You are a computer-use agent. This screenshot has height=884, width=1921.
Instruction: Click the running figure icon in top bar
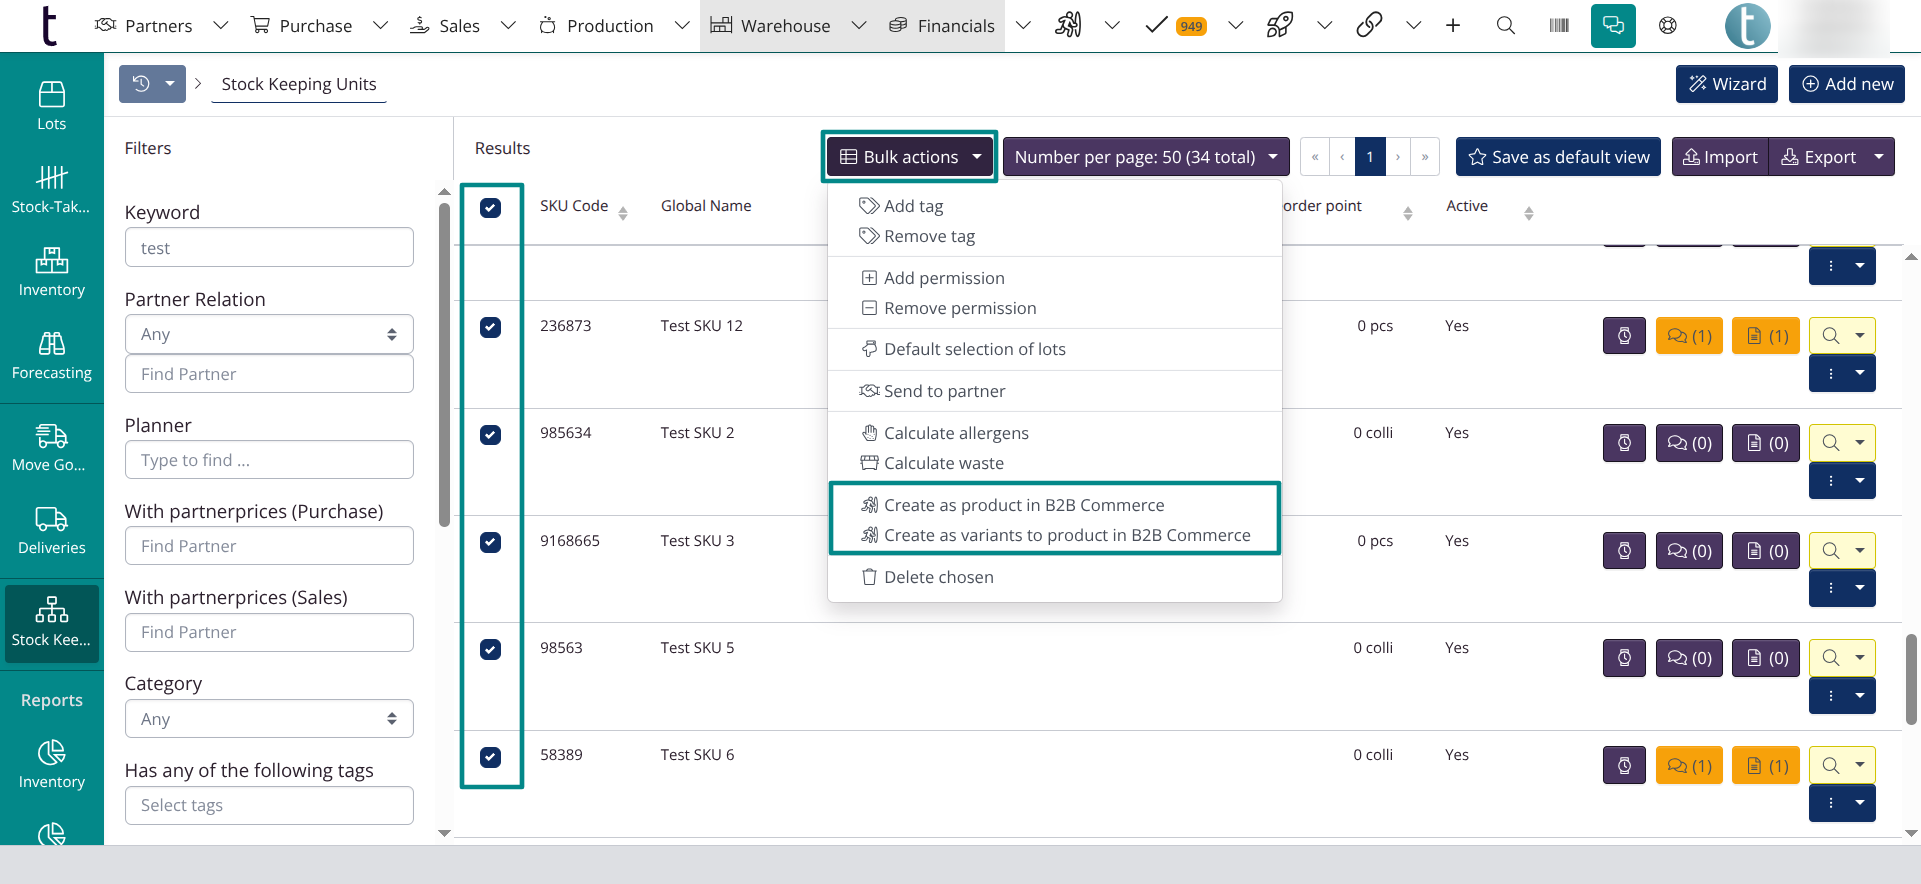1068,26
